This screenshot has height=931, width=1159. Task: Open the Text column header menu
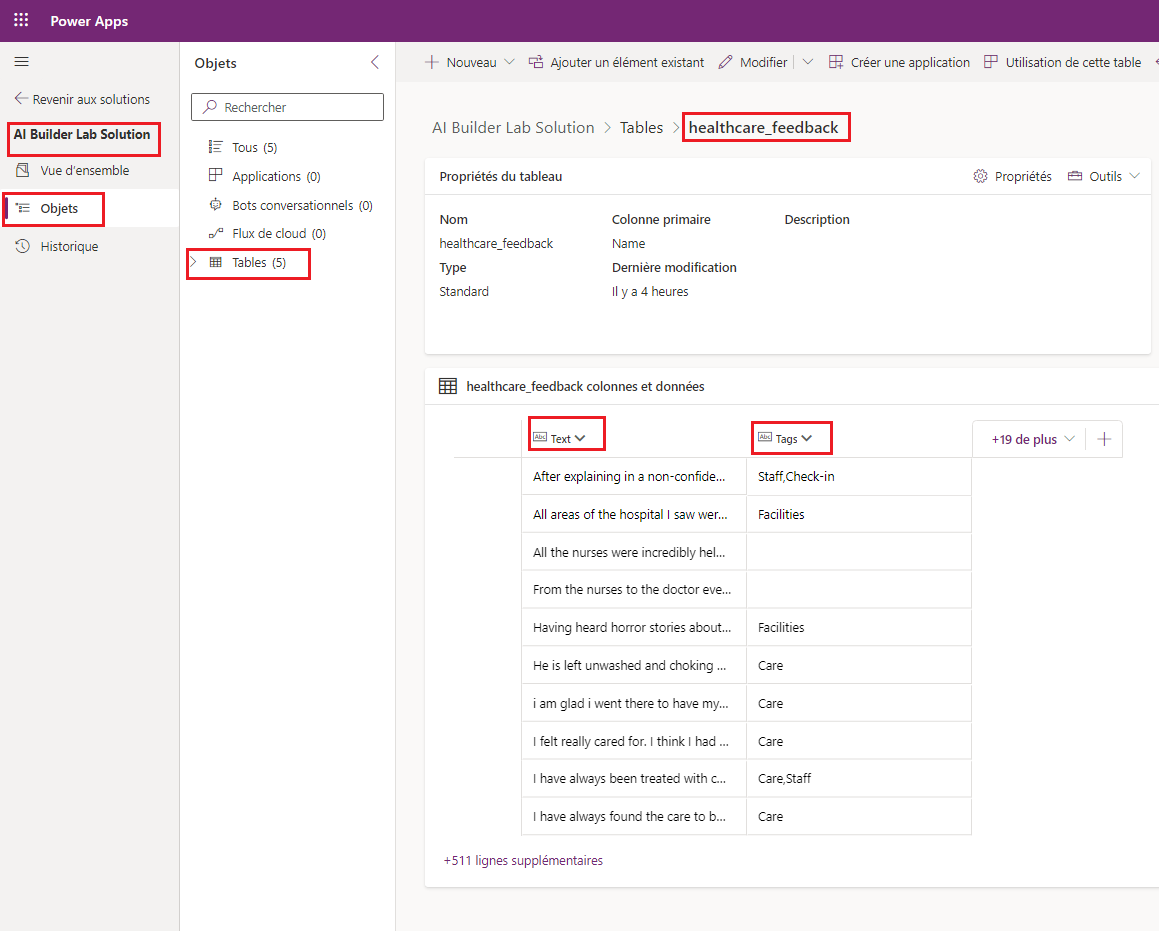click(x=580, y=438)
